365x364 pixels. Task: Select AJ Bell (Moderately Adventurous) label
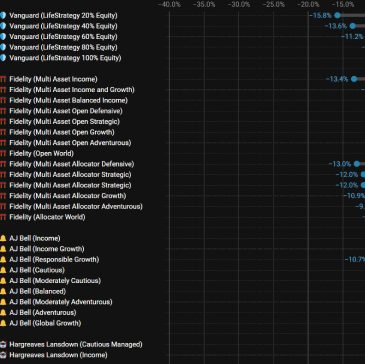click(61, 302)
